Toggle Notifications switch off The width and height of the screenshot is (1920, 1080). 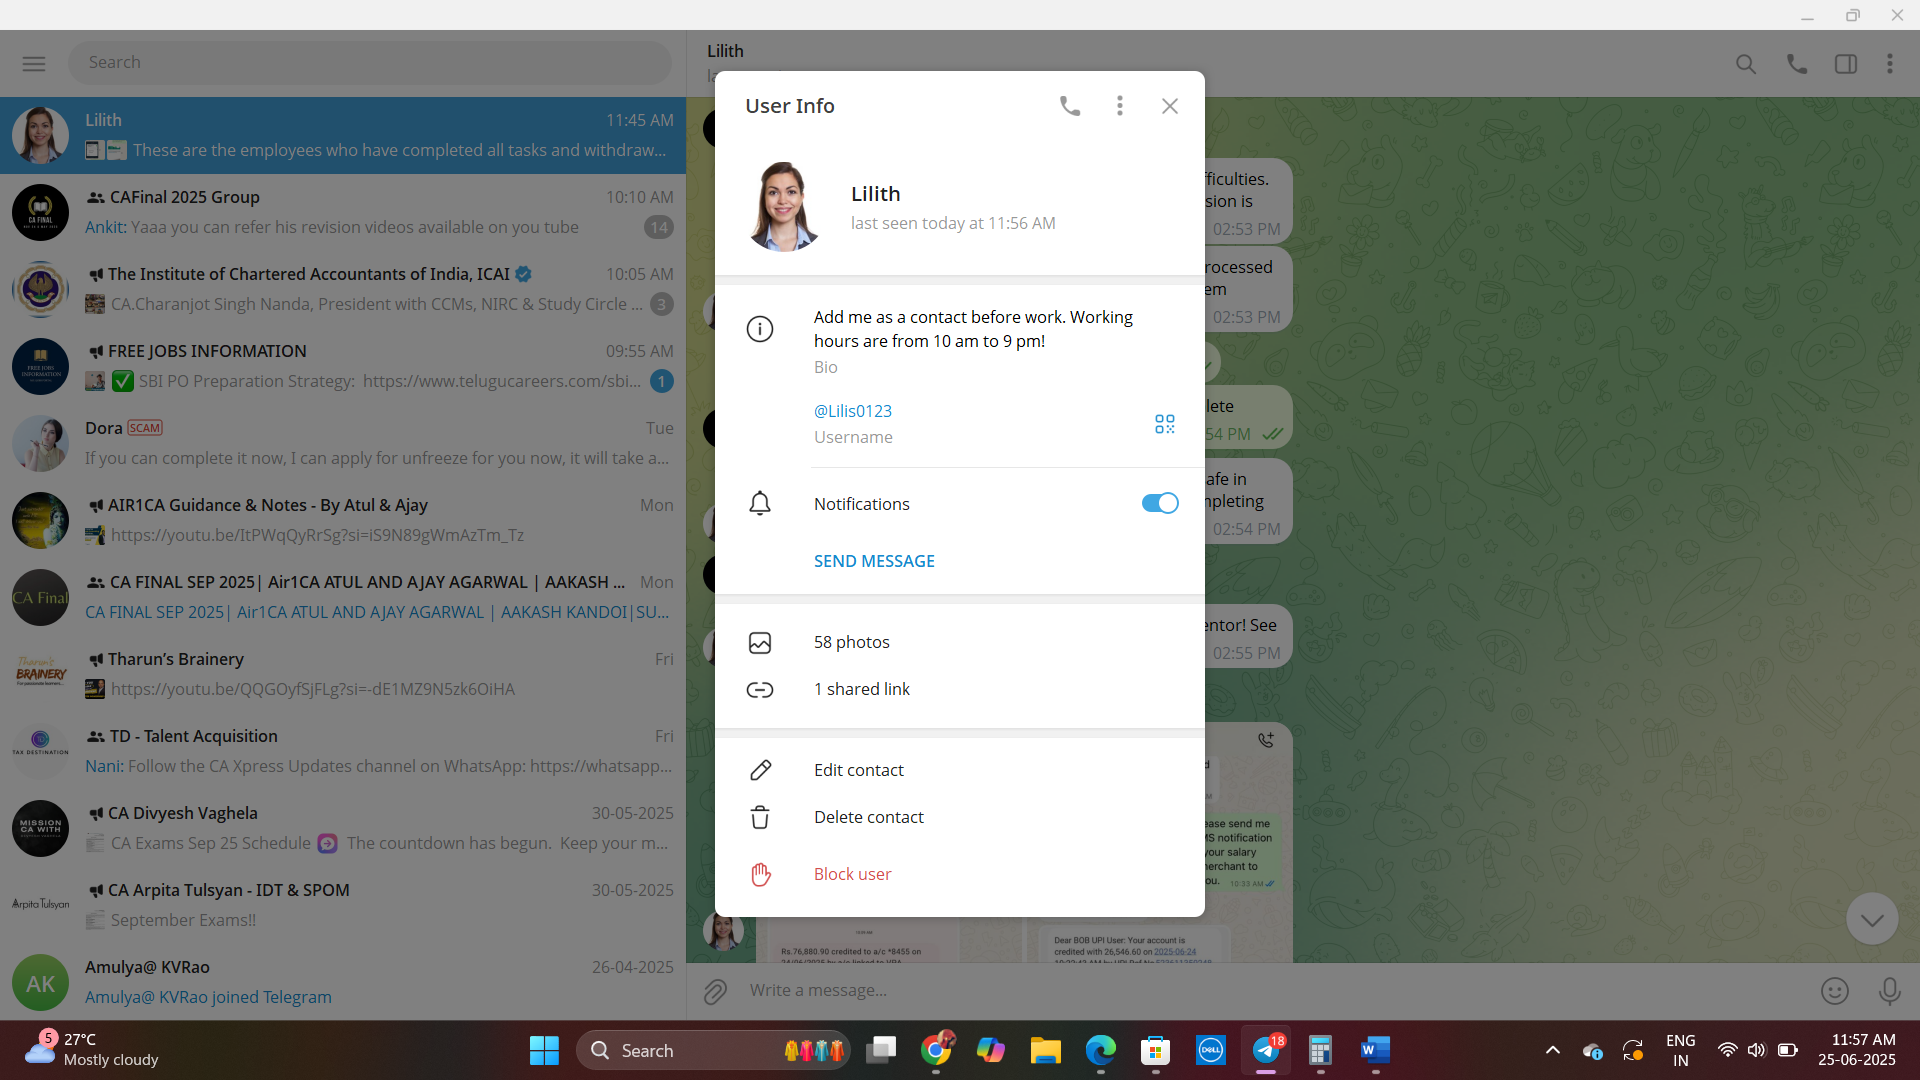[1159, 504]
